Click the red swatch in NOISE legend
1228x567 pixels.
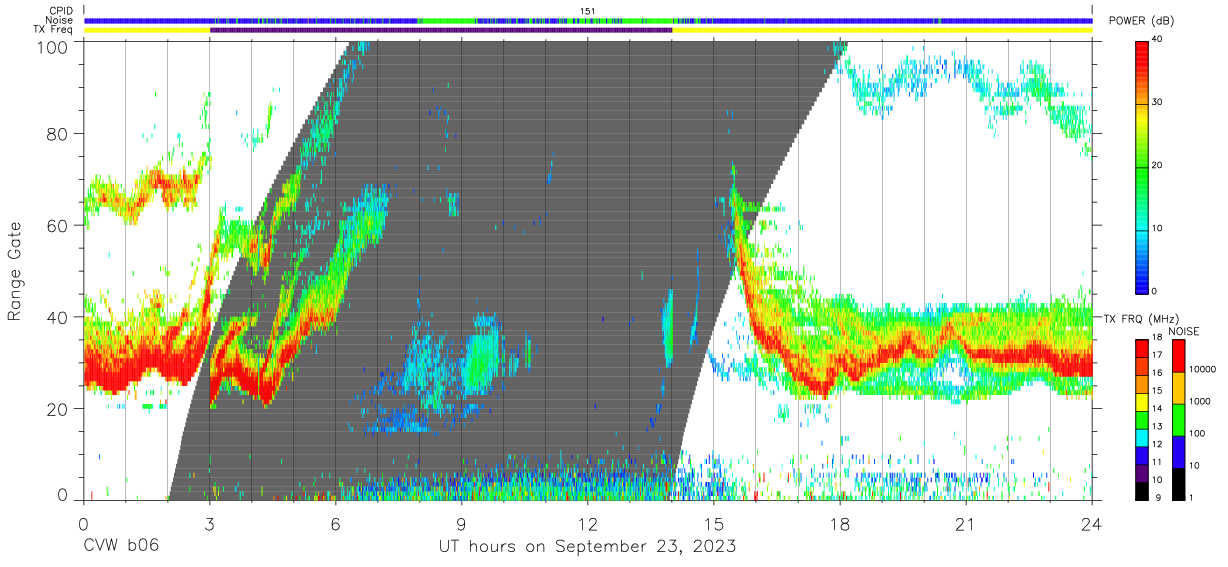(x=1178, y=355)
